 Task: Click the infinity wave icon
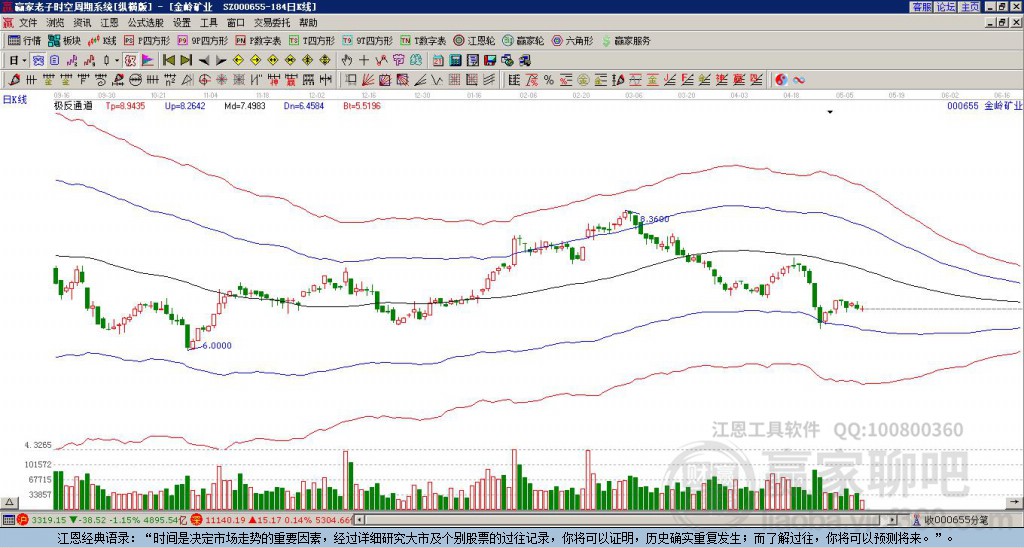pyautogui.click(x=799, y=80)
